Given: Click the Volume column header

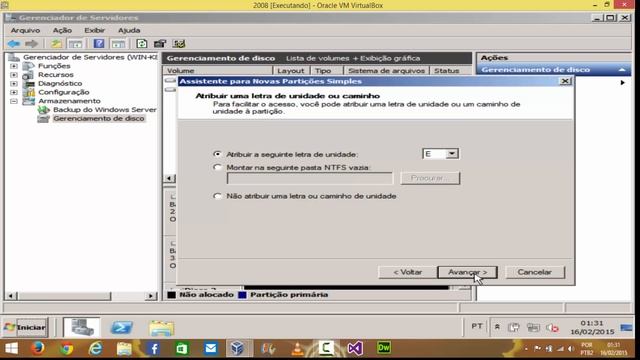Looking at the screenshot, I should point(218,71).
